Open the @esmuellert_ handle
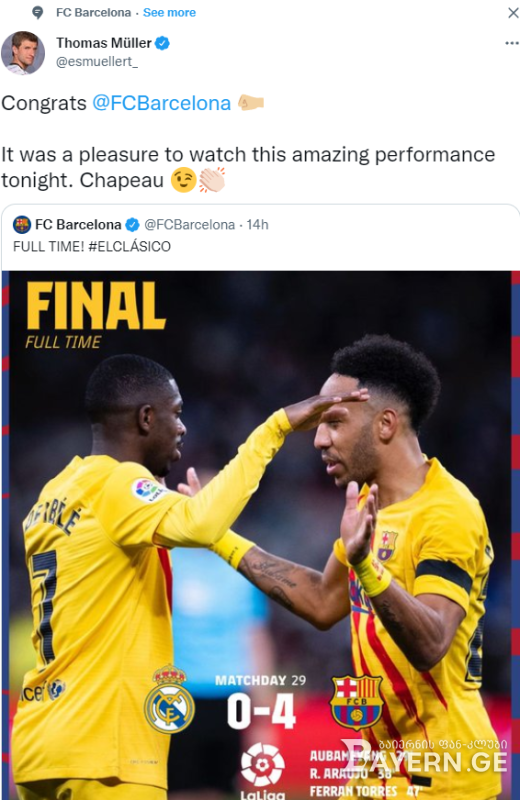This screenshot has height=800, width=520. click(97, 62)
